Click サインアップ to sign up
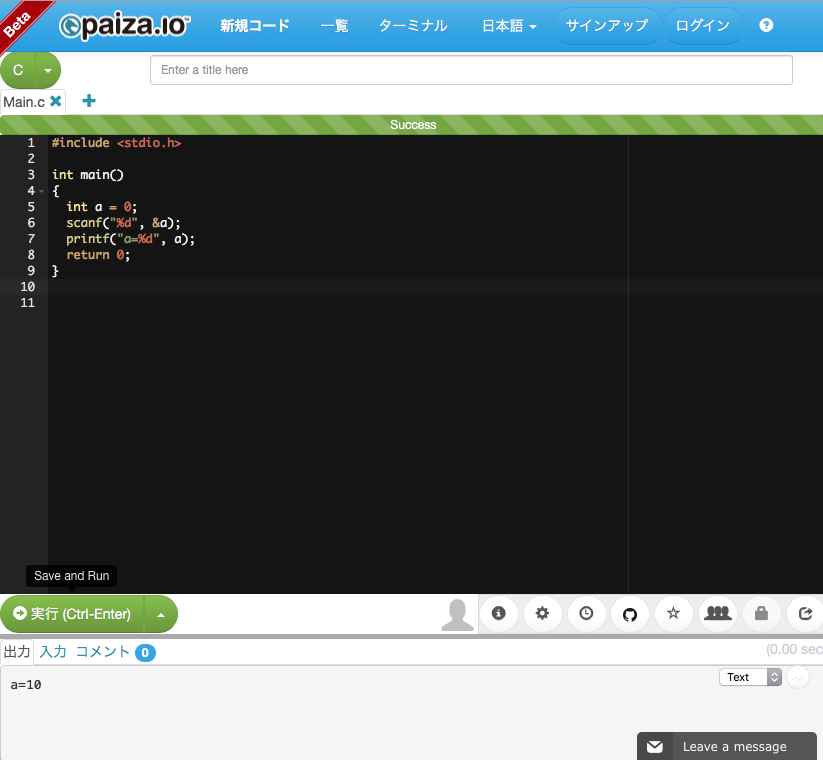The height and width of the screenshot is (760, 823). (607, 25)
